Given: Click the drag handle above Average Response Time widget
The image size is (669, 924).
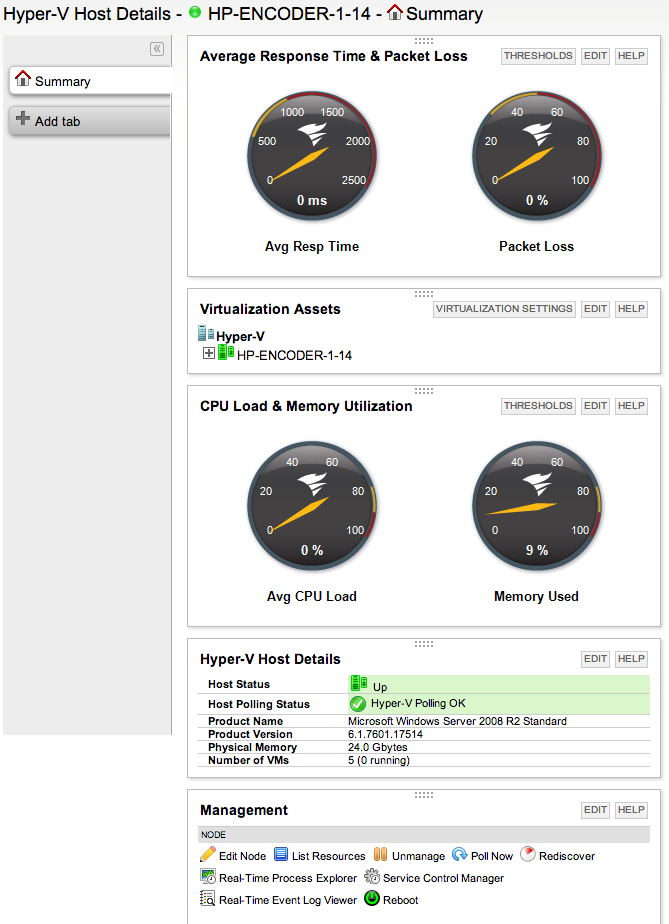Looking at the screenshot, I should [424, 41].
